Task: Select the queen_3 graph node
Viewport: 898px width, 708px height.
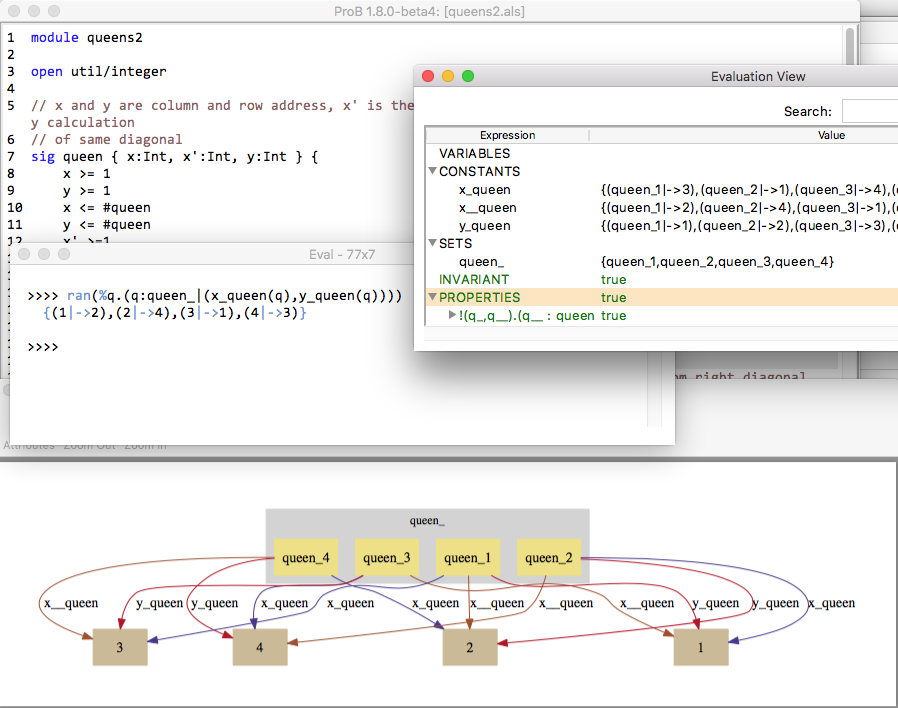Action: [385, 558]
